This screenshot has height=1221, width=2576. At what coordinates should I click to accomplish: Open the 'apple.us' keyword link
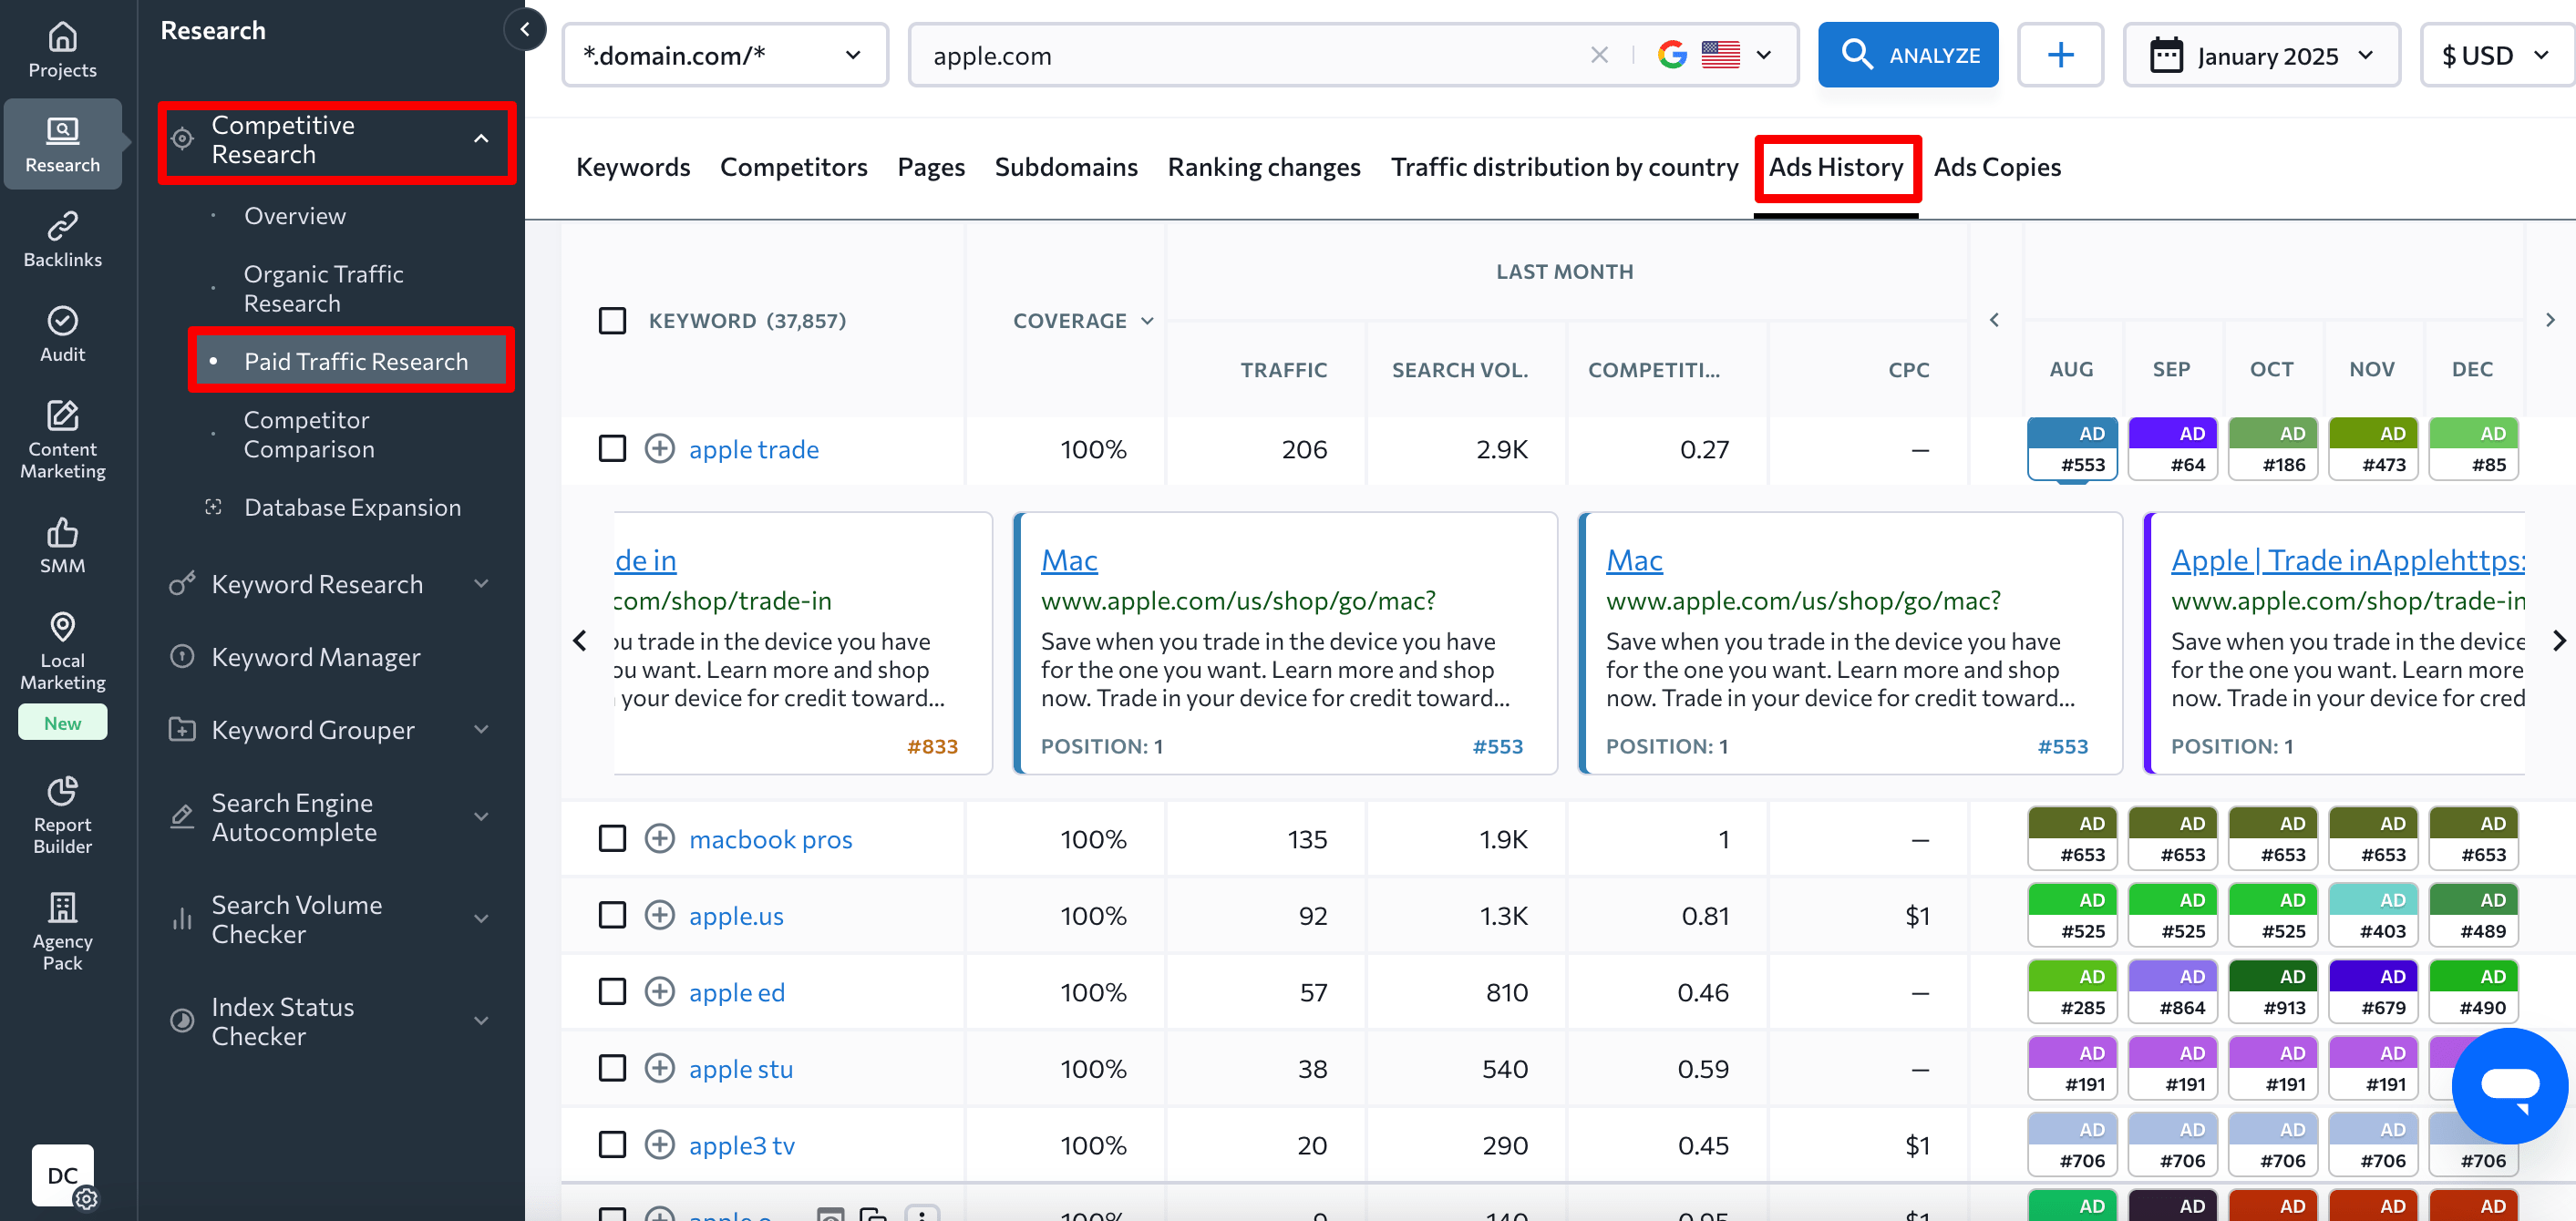point(736,916)
